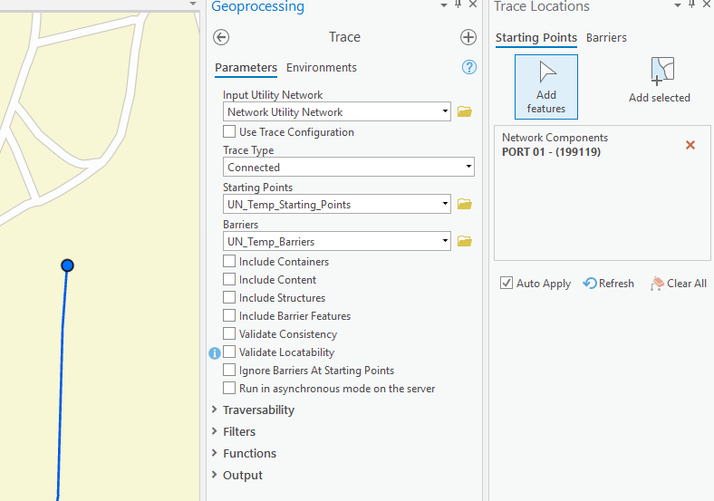Browse for Barriers folder
714x501 pixels.
point(464,241)
